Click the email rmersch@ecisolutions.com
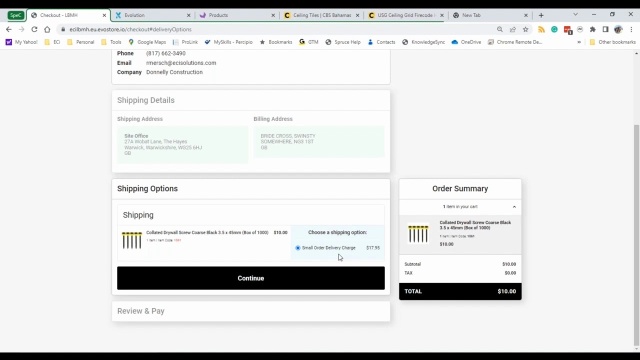This screenshot has width=640, height=360. [181, 63]
